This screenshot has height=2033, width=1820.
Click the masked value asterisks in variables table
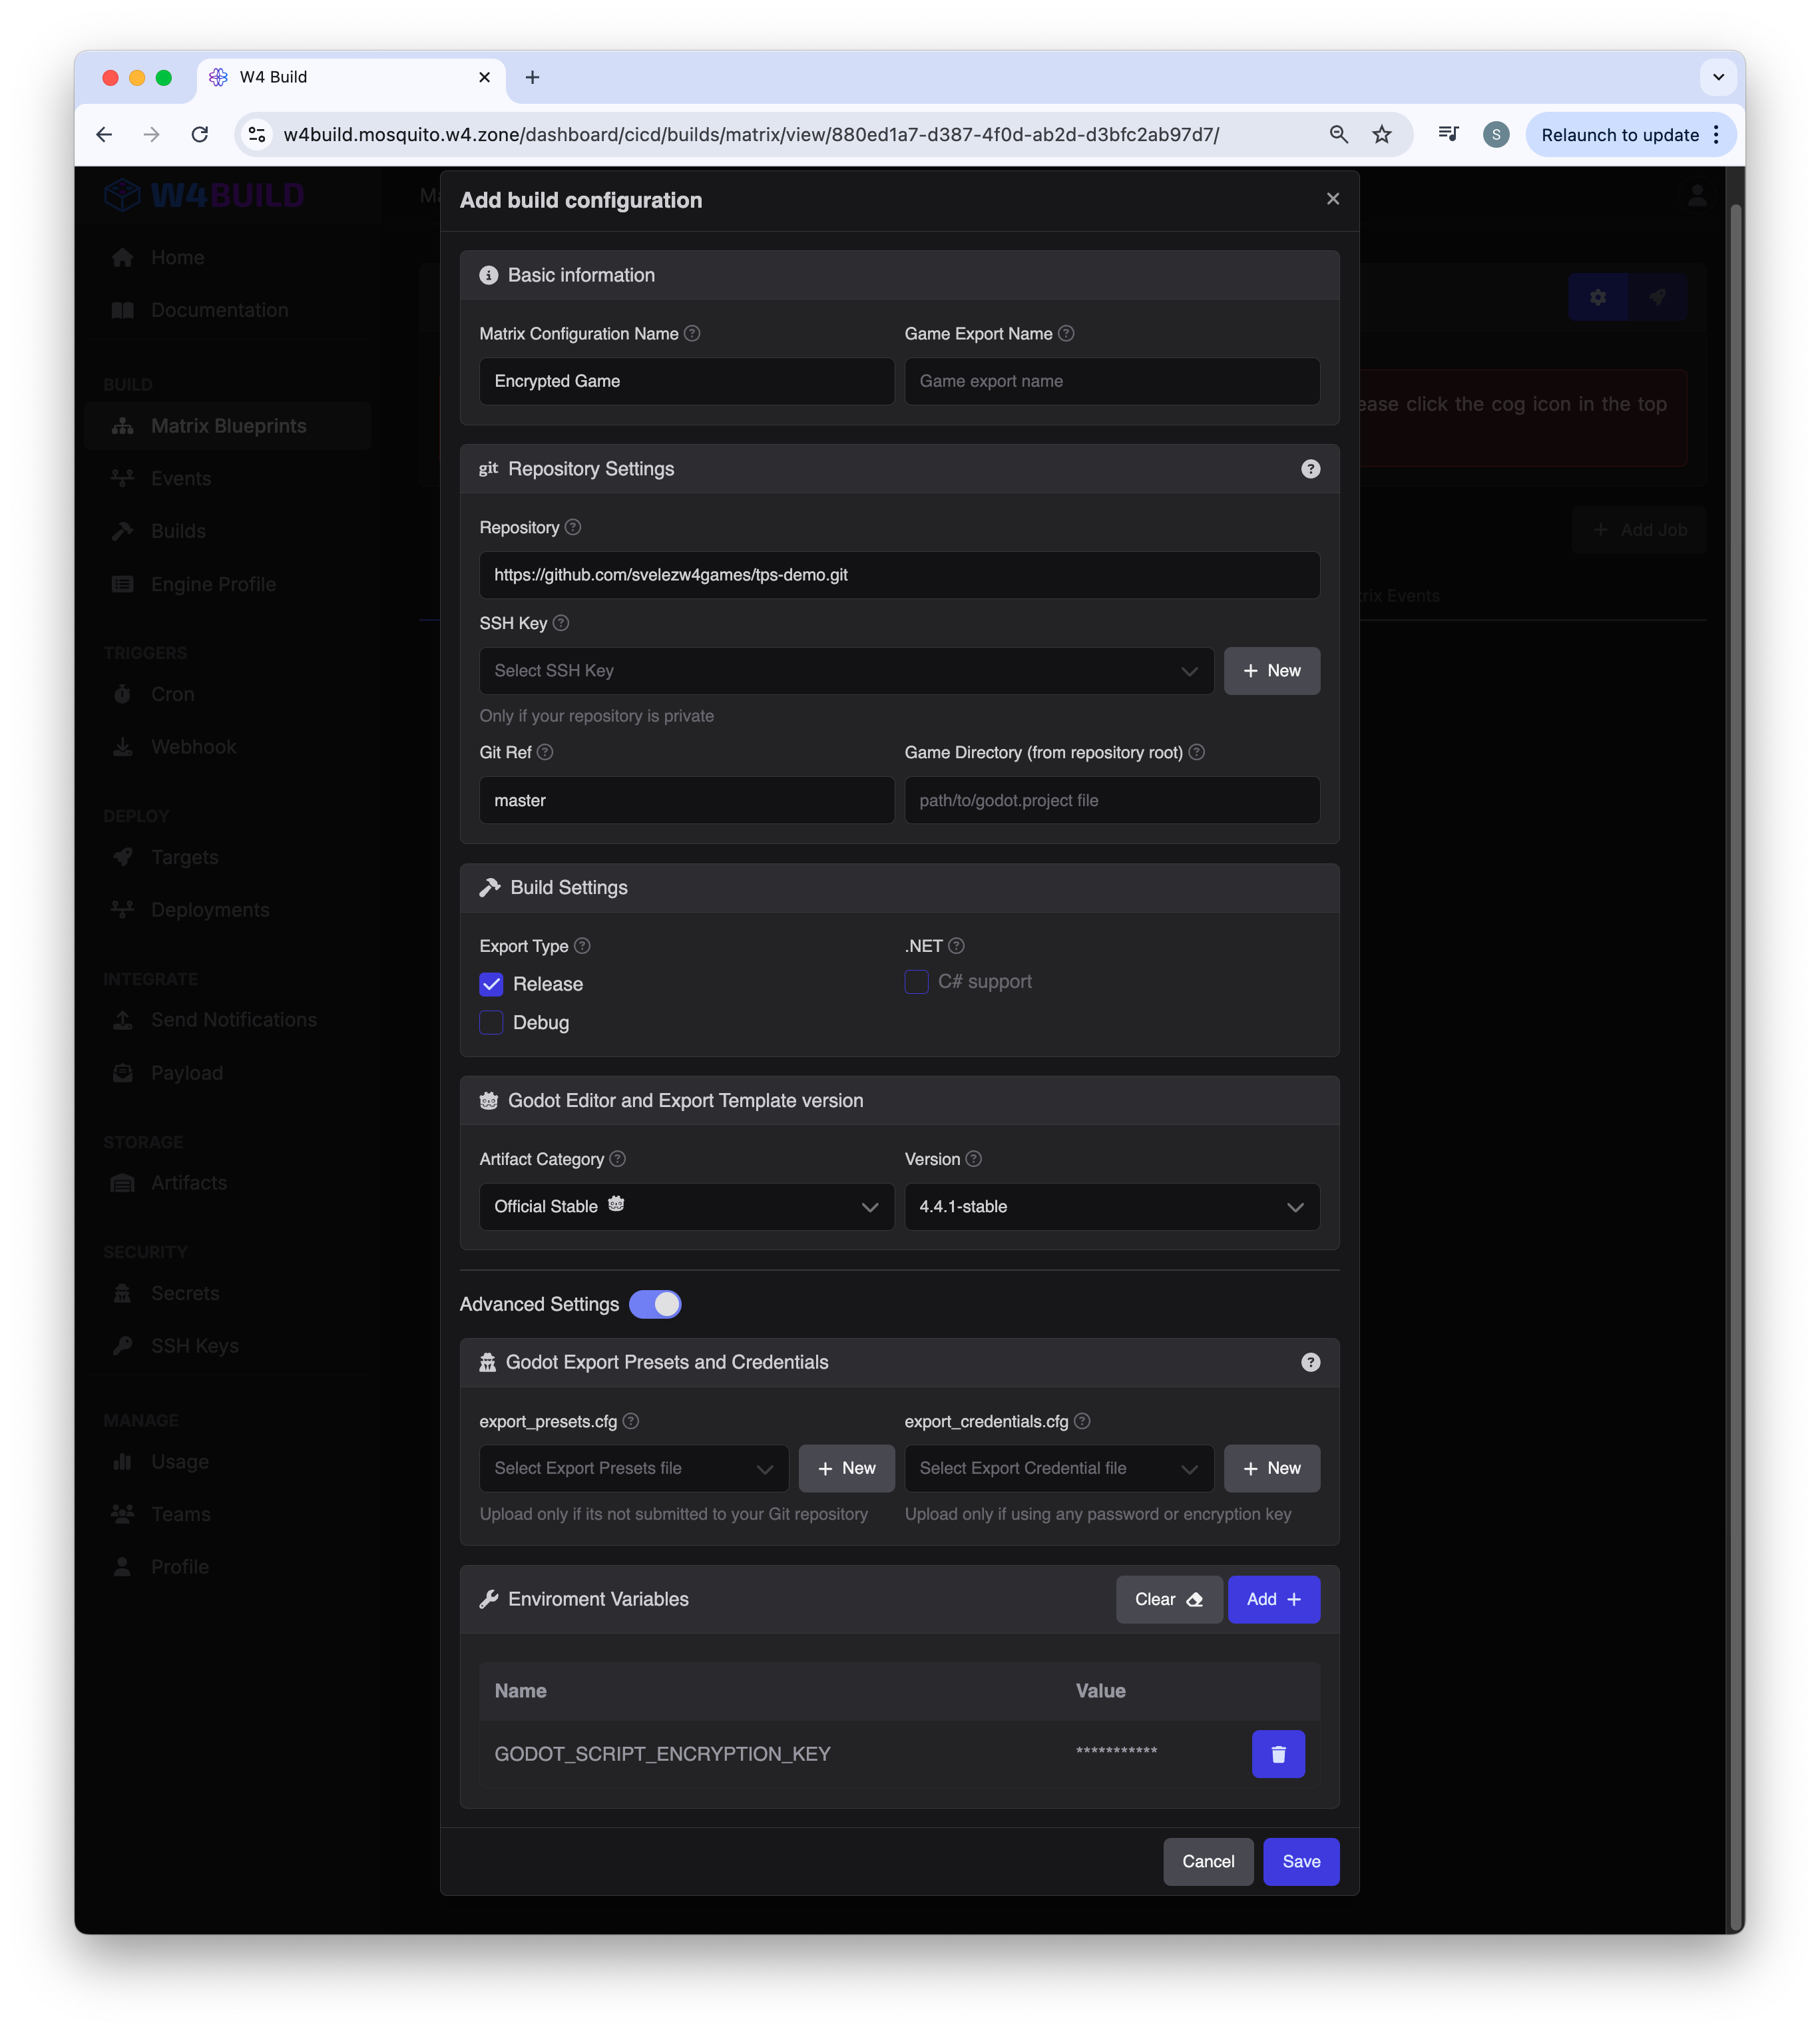(1116, 1752)
